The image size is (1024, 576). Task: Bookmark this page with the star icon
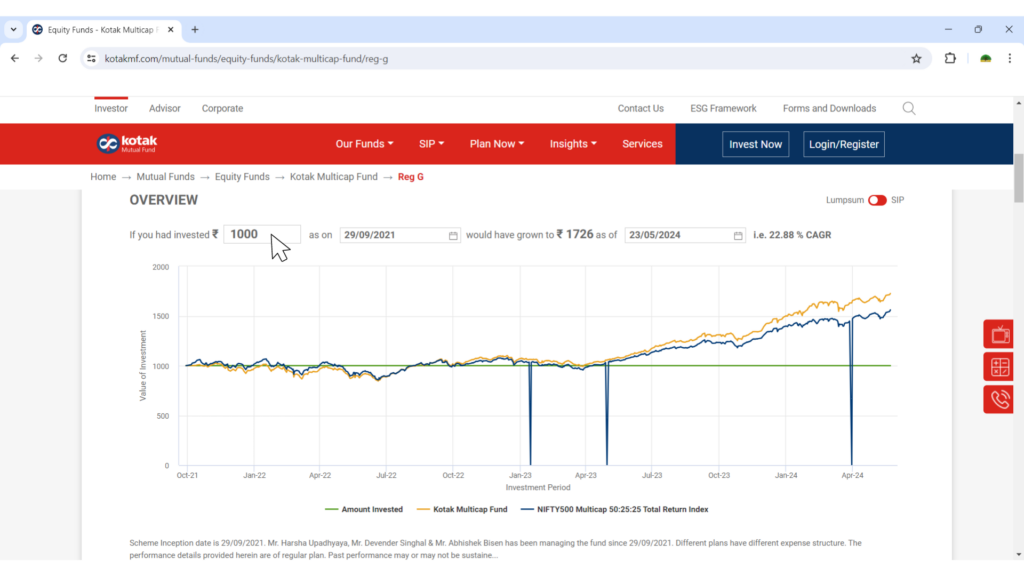coord(916,59)
